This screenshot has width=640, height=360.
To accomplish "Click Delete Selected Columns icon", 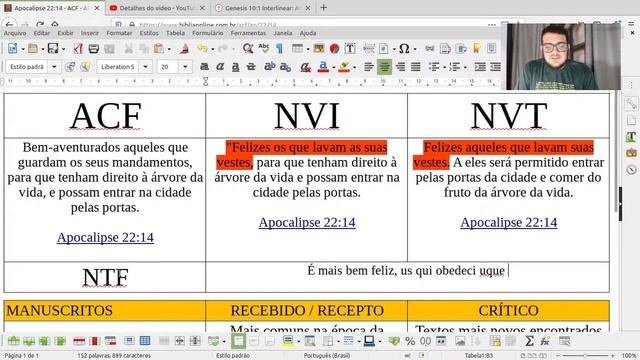I will (x=94, y=340).
